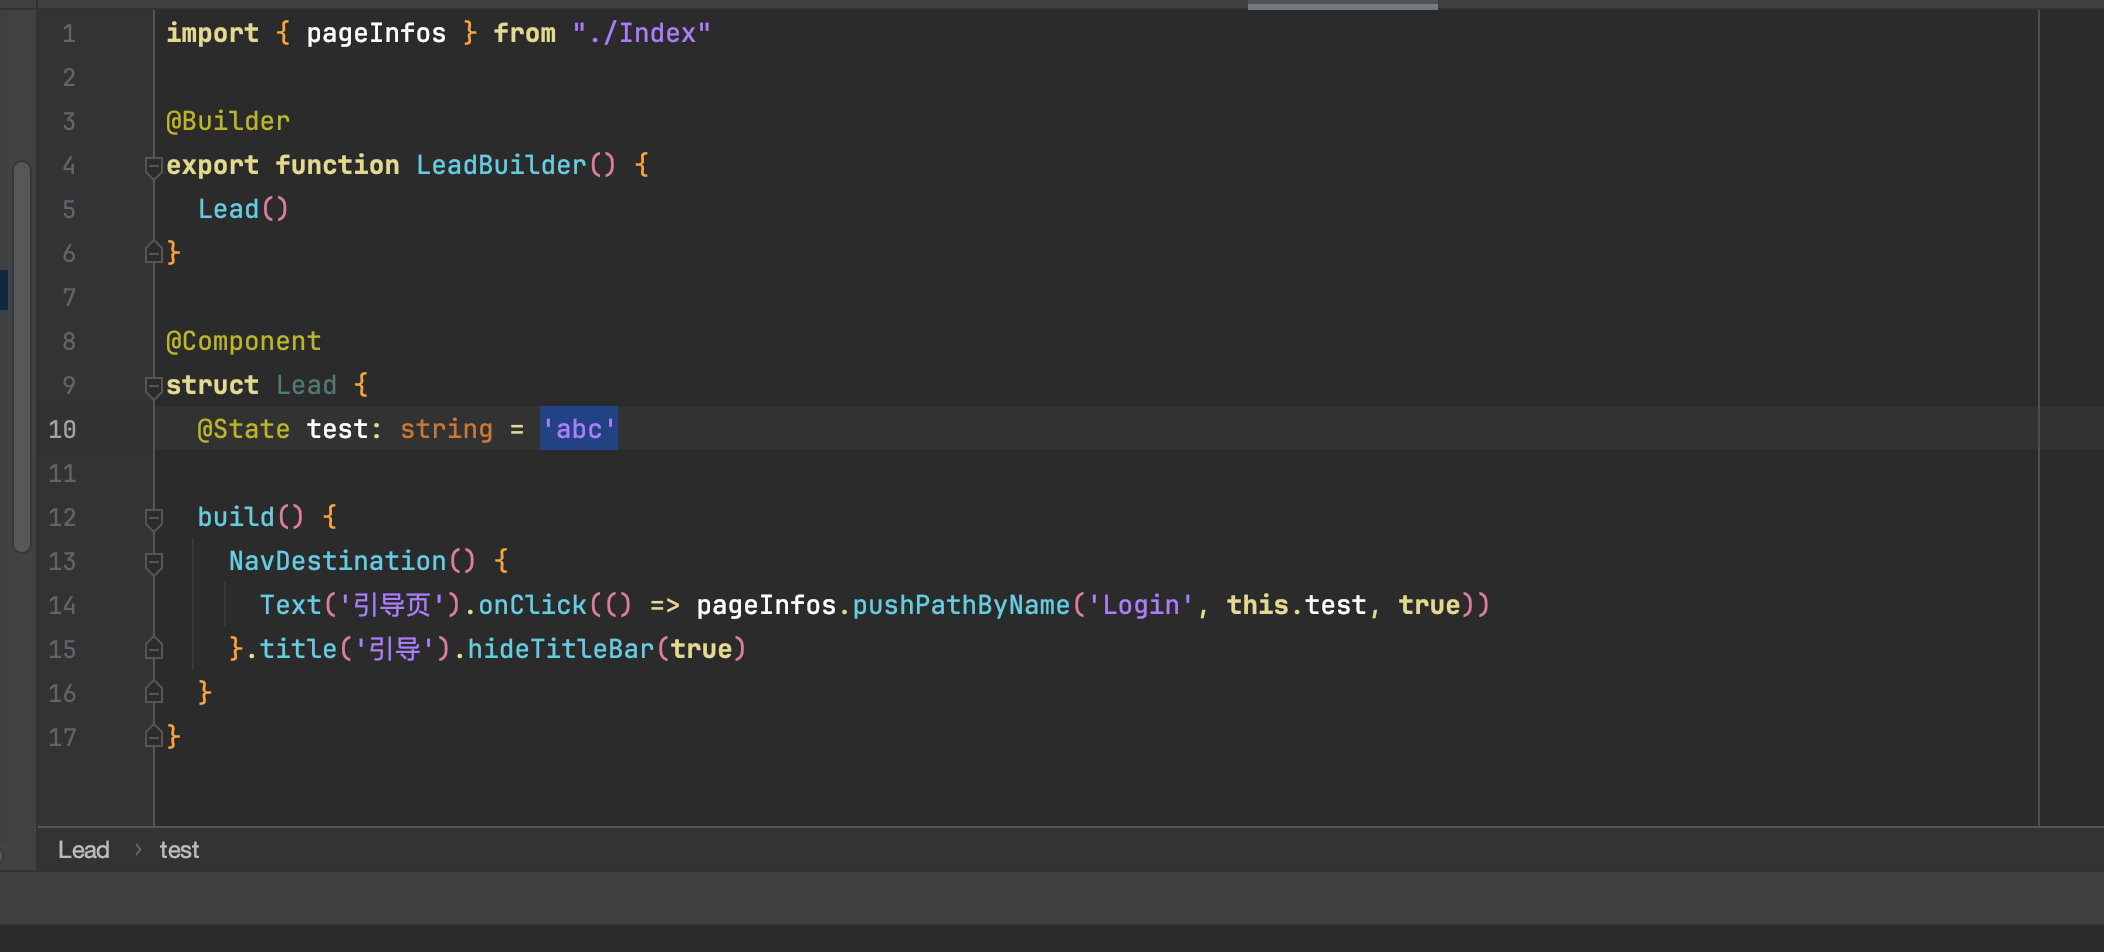Collapse the build() method fold marker
Screen dimensions: 2104x952
153,518
